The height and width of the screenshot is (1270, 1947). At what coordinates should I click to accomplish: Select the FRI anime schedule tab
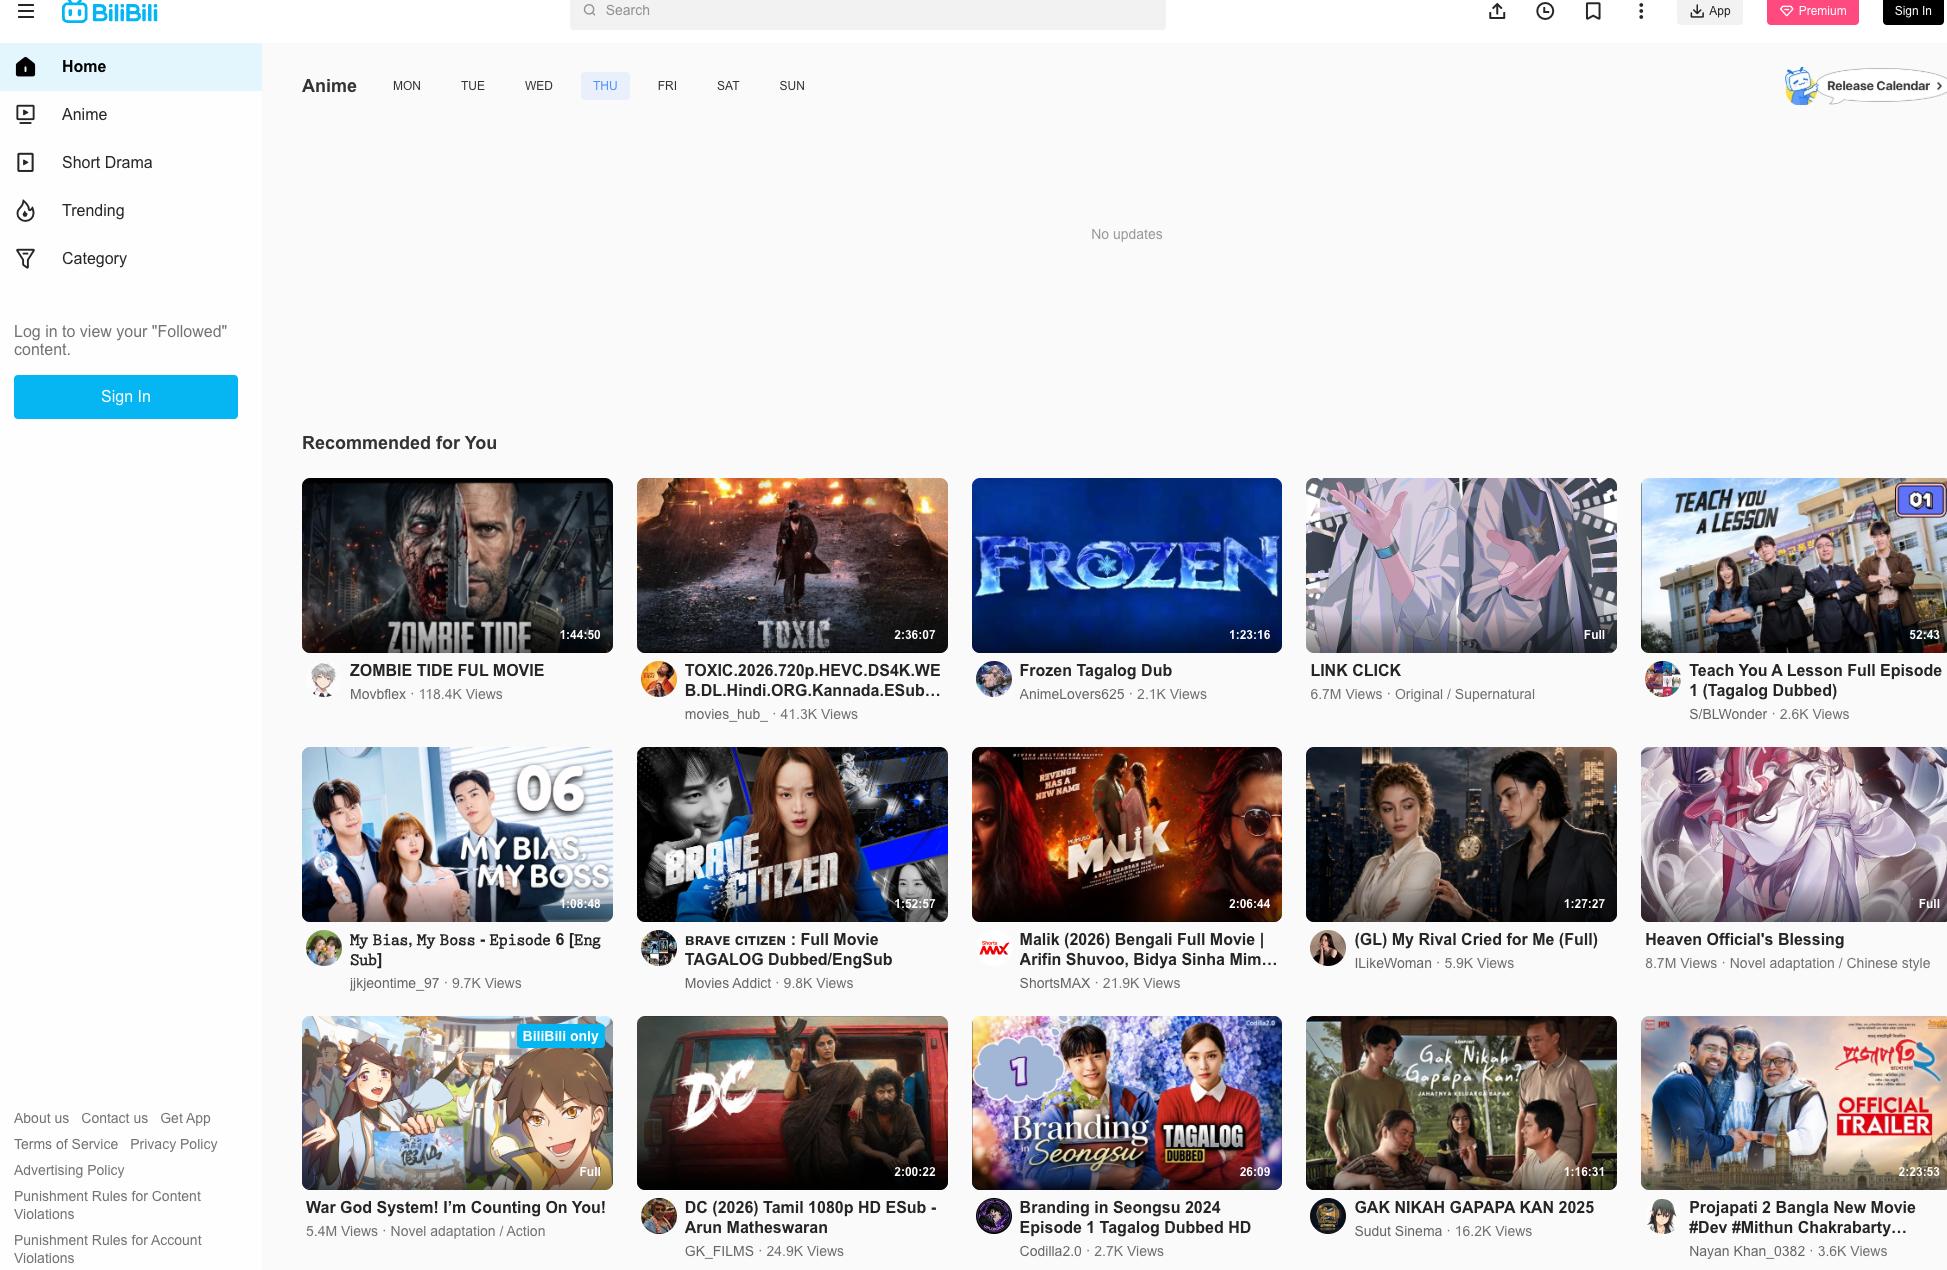pos(667,86)
